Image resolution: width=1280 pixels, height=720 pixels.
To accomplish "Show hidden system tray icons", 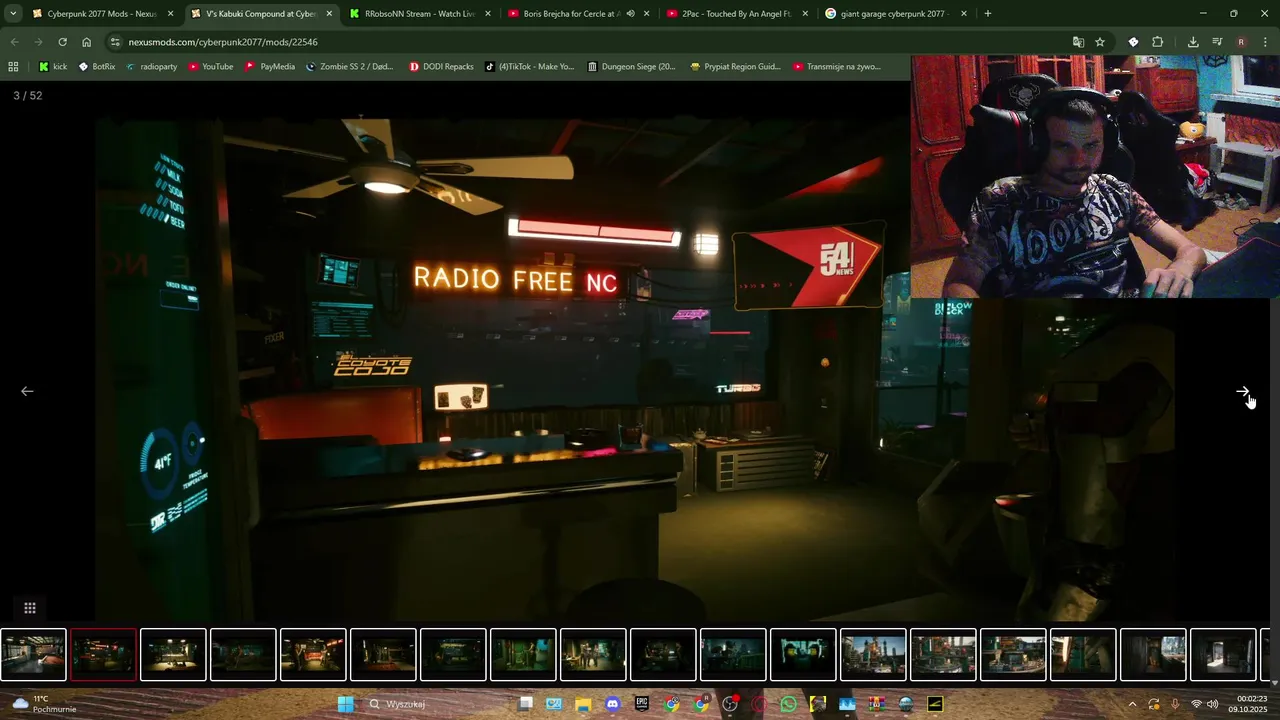I will point(1133,704).
